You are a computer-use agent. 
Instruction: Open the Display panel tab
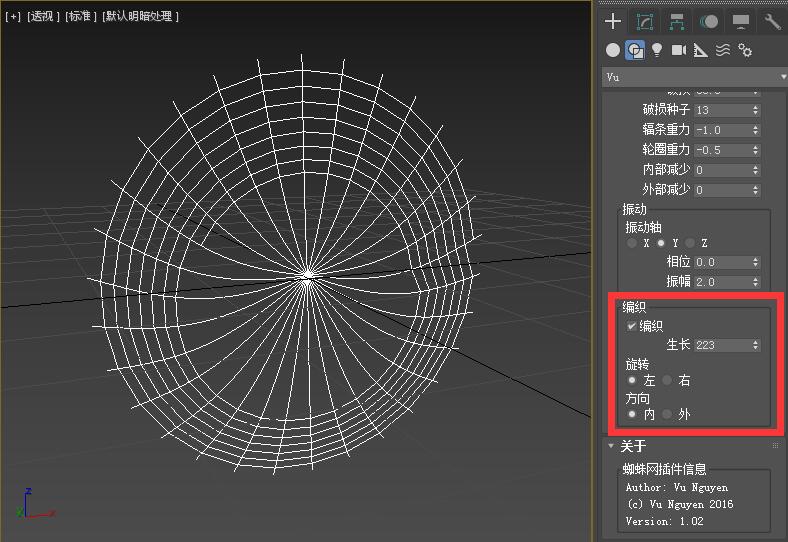(x=741, y=22)
